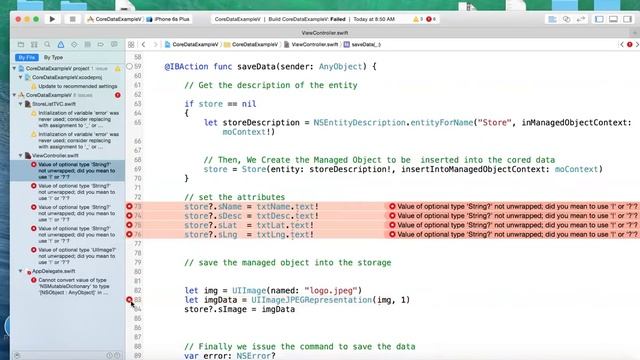Click CoreDataExampleV folder in jump bar
This screenshot has width=640, height=360.
(x=251, y=44)
